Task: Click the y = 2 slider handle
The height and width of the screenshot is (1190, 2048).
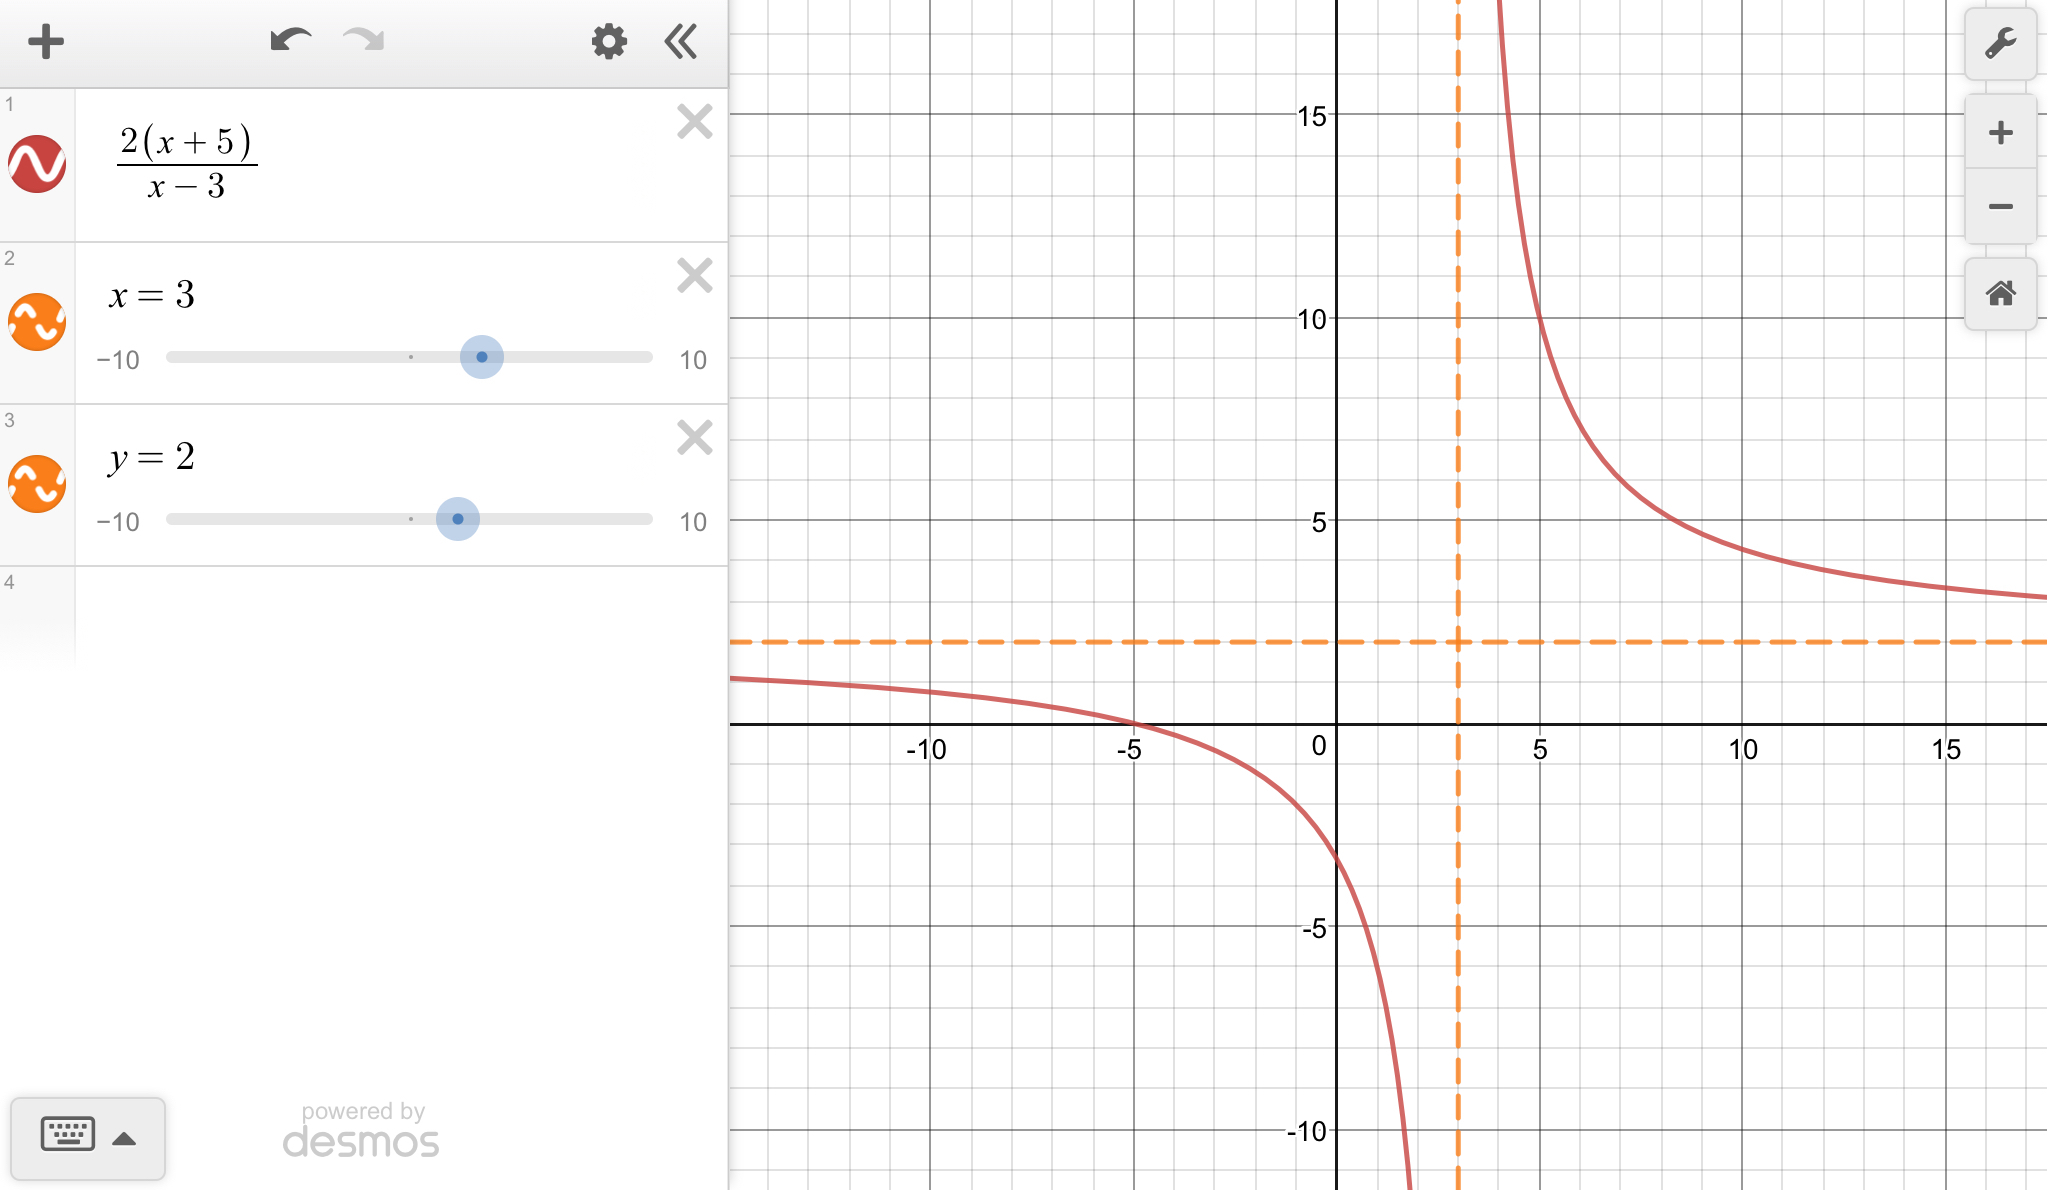Action: click(458, 519)
